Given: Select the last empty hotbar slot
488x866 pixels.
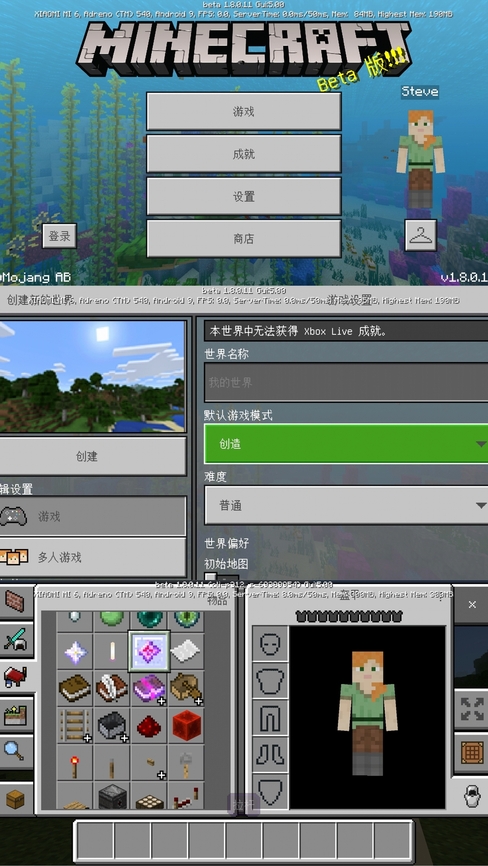Looking at the screenshot, I should (393, 841).
